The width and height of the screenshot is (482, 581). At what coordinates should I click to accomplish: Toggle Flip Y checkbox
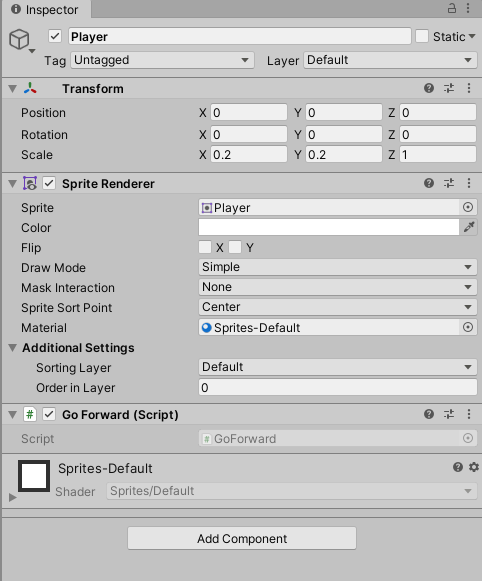point(235,247)
